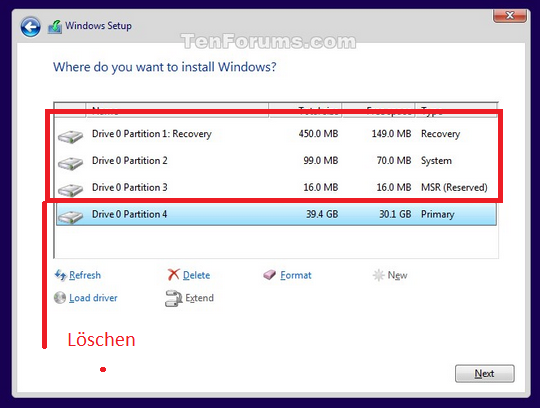540x408 pixels.
Task: Format the selected partition
Action: point(296,275)
